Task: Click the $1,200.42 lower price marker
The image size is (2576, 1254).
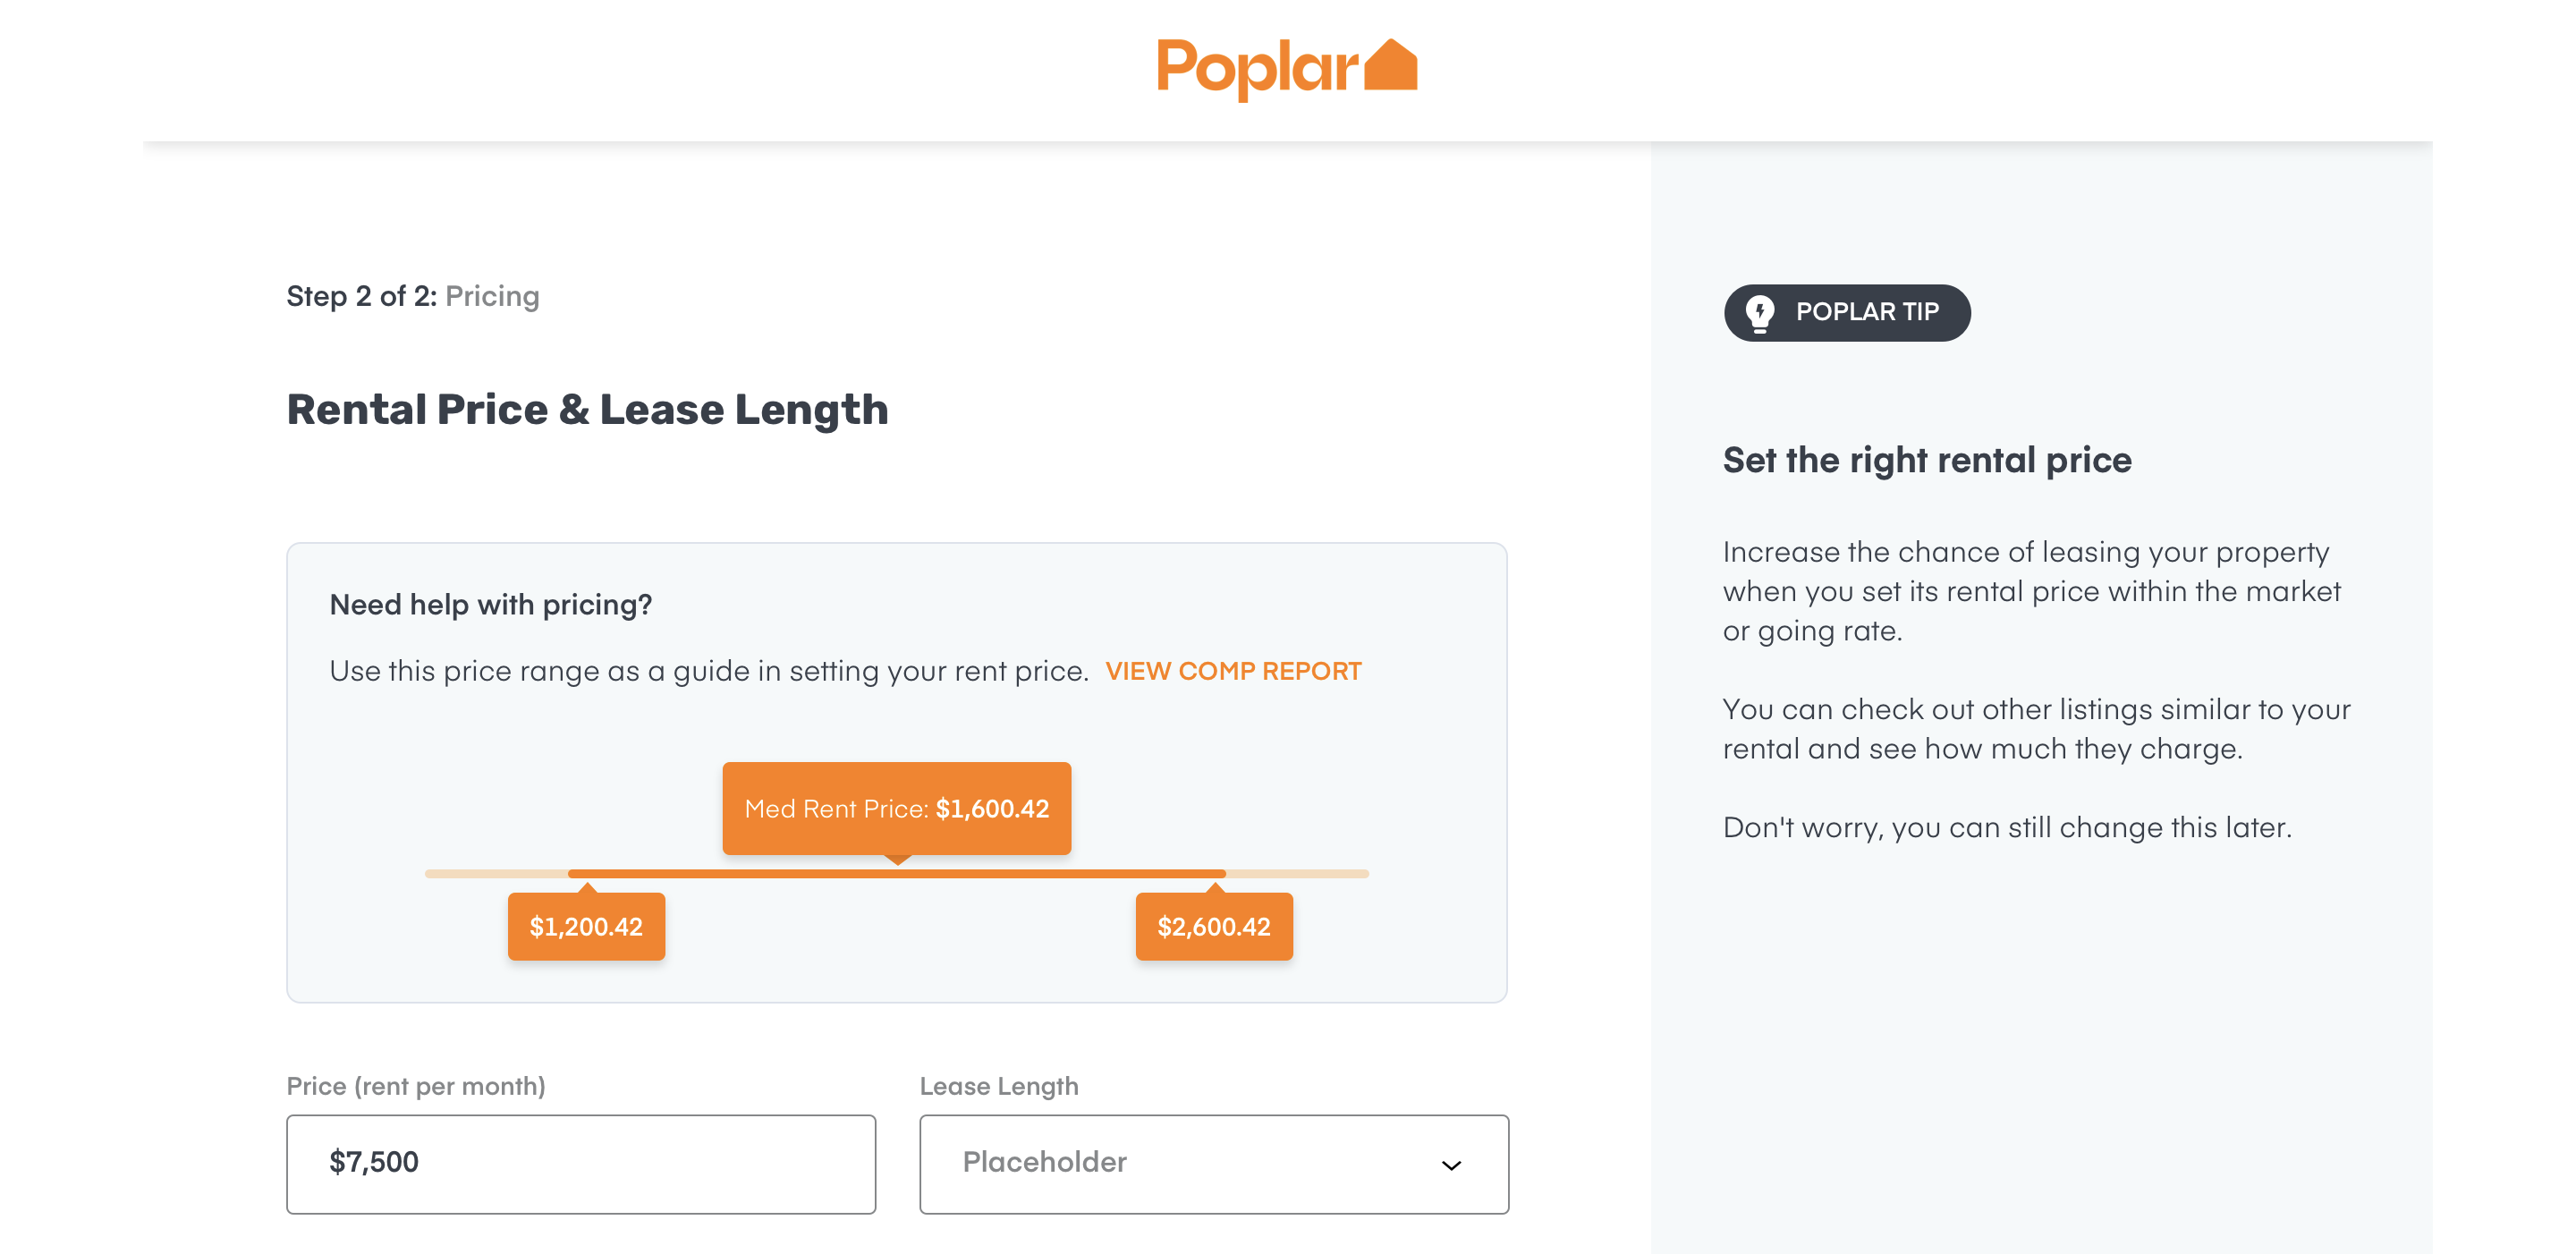Action: point(586,926)
